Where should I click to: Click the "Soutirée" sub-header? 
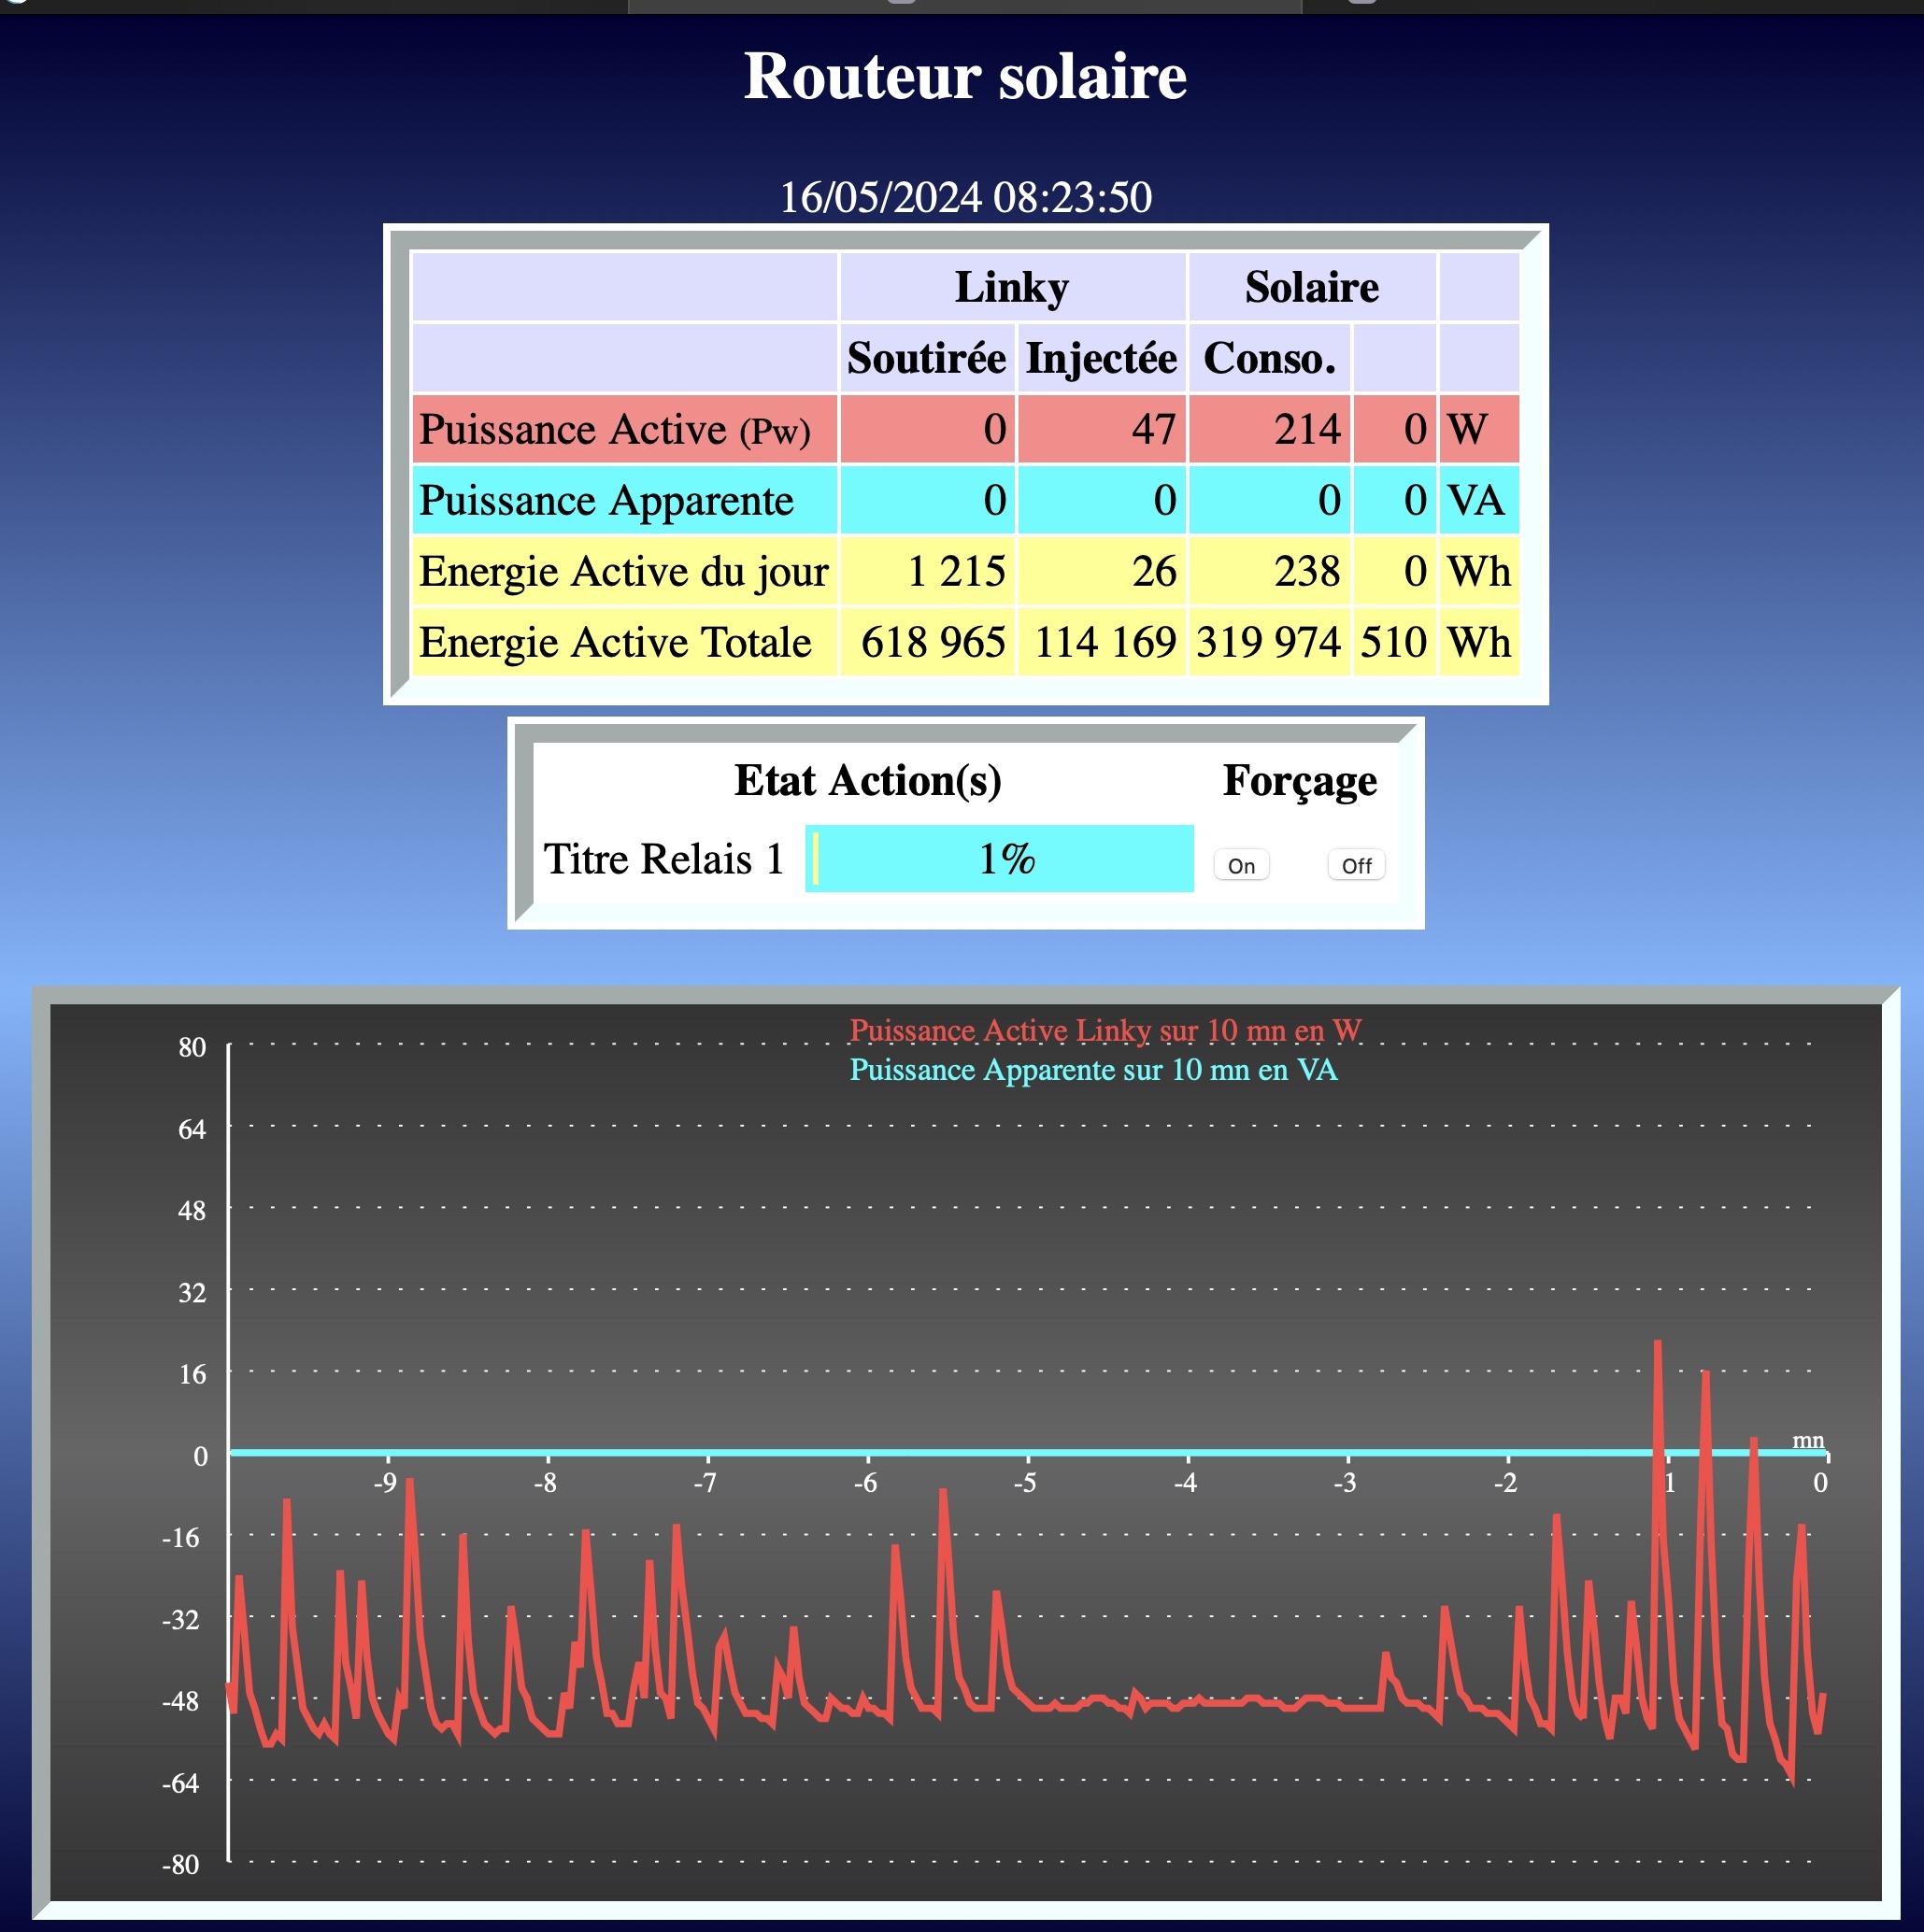(x=927, y=358)
